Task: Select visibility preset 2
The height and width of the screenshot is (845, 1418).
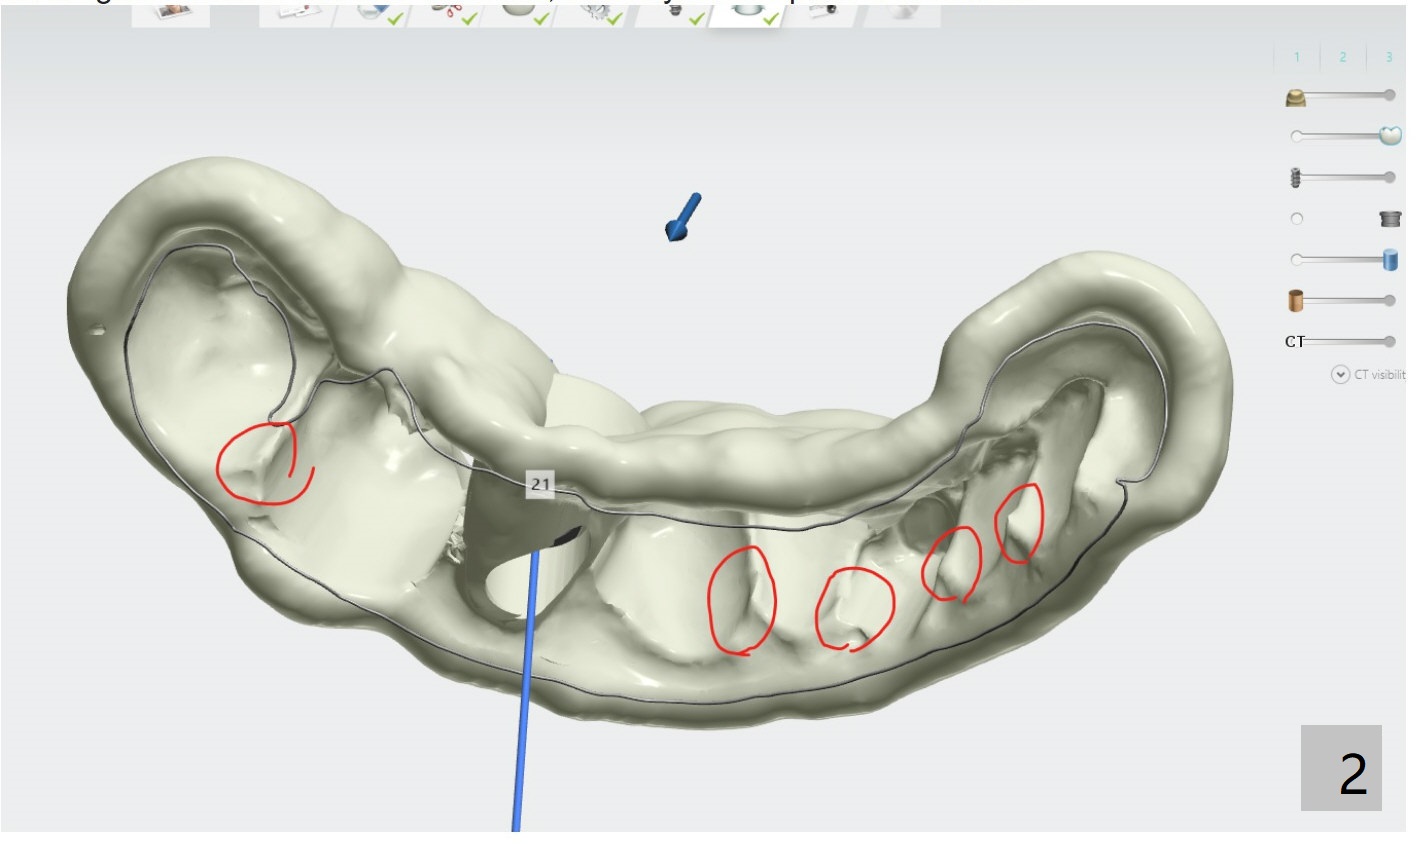Action: click(1343, 57)
